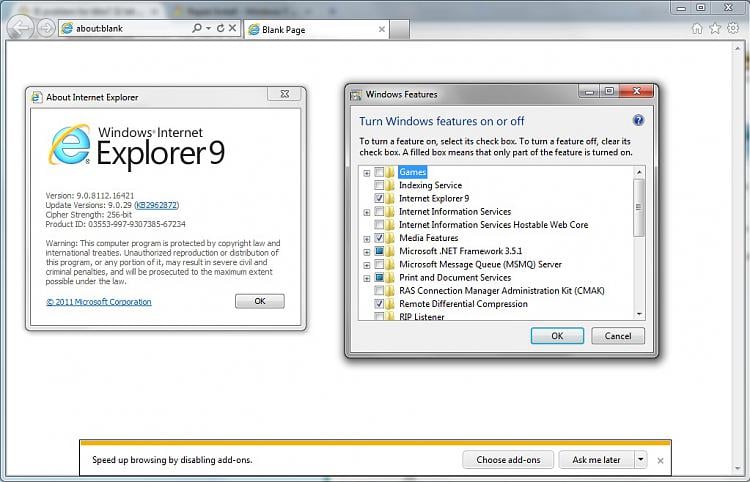
Task: Click the browser Forward arrow button
Action: click(x=46, y=28)
